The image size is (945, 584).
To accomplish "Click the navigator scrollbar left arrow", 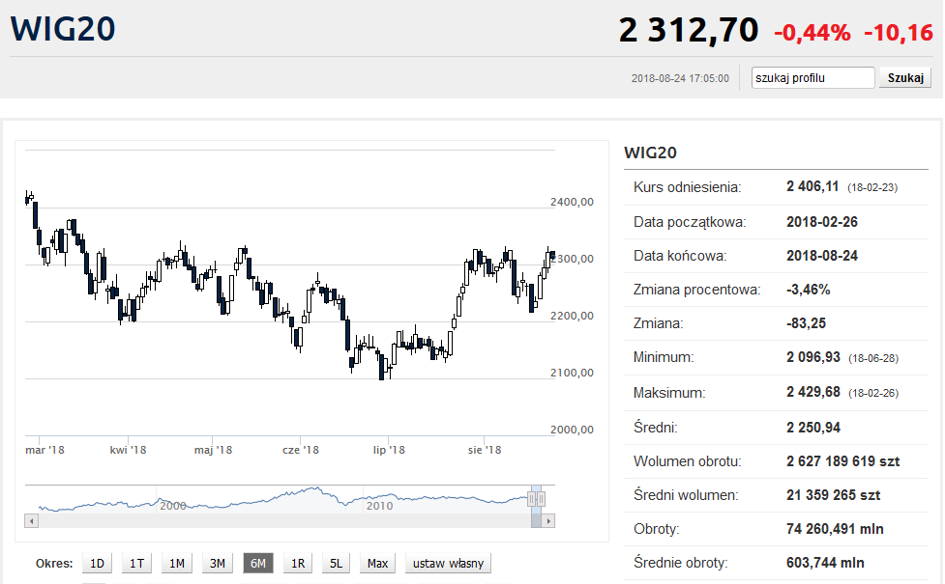I will click(31, 521).
